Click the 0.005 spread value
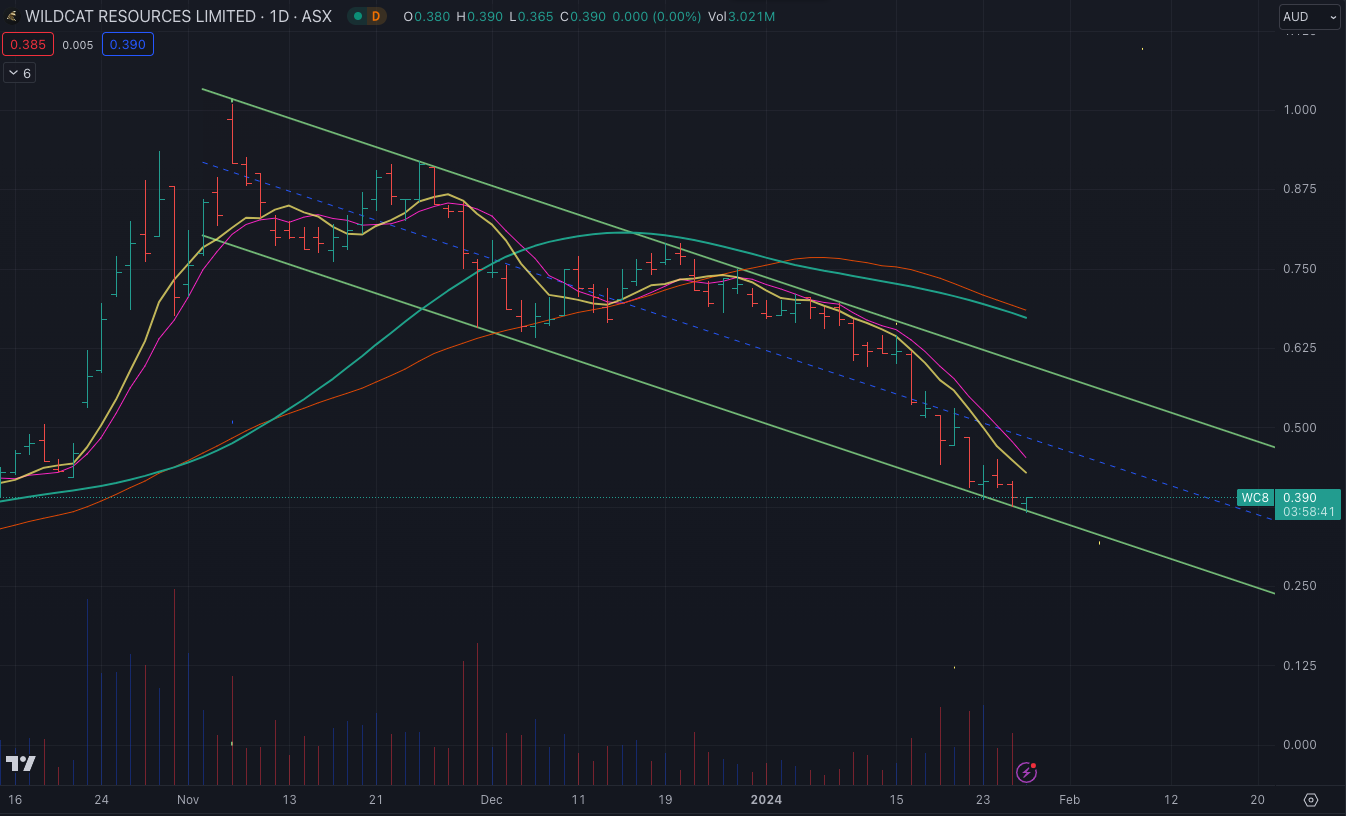This screenshot has height=816, width=1346. (x=78, y=44)
